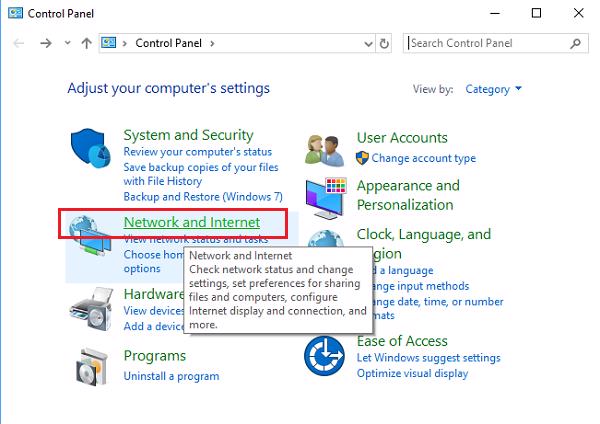Click Change account type link
Image resolution: width=600 pixels, height=424 pixels.
[x=424, y=158]
